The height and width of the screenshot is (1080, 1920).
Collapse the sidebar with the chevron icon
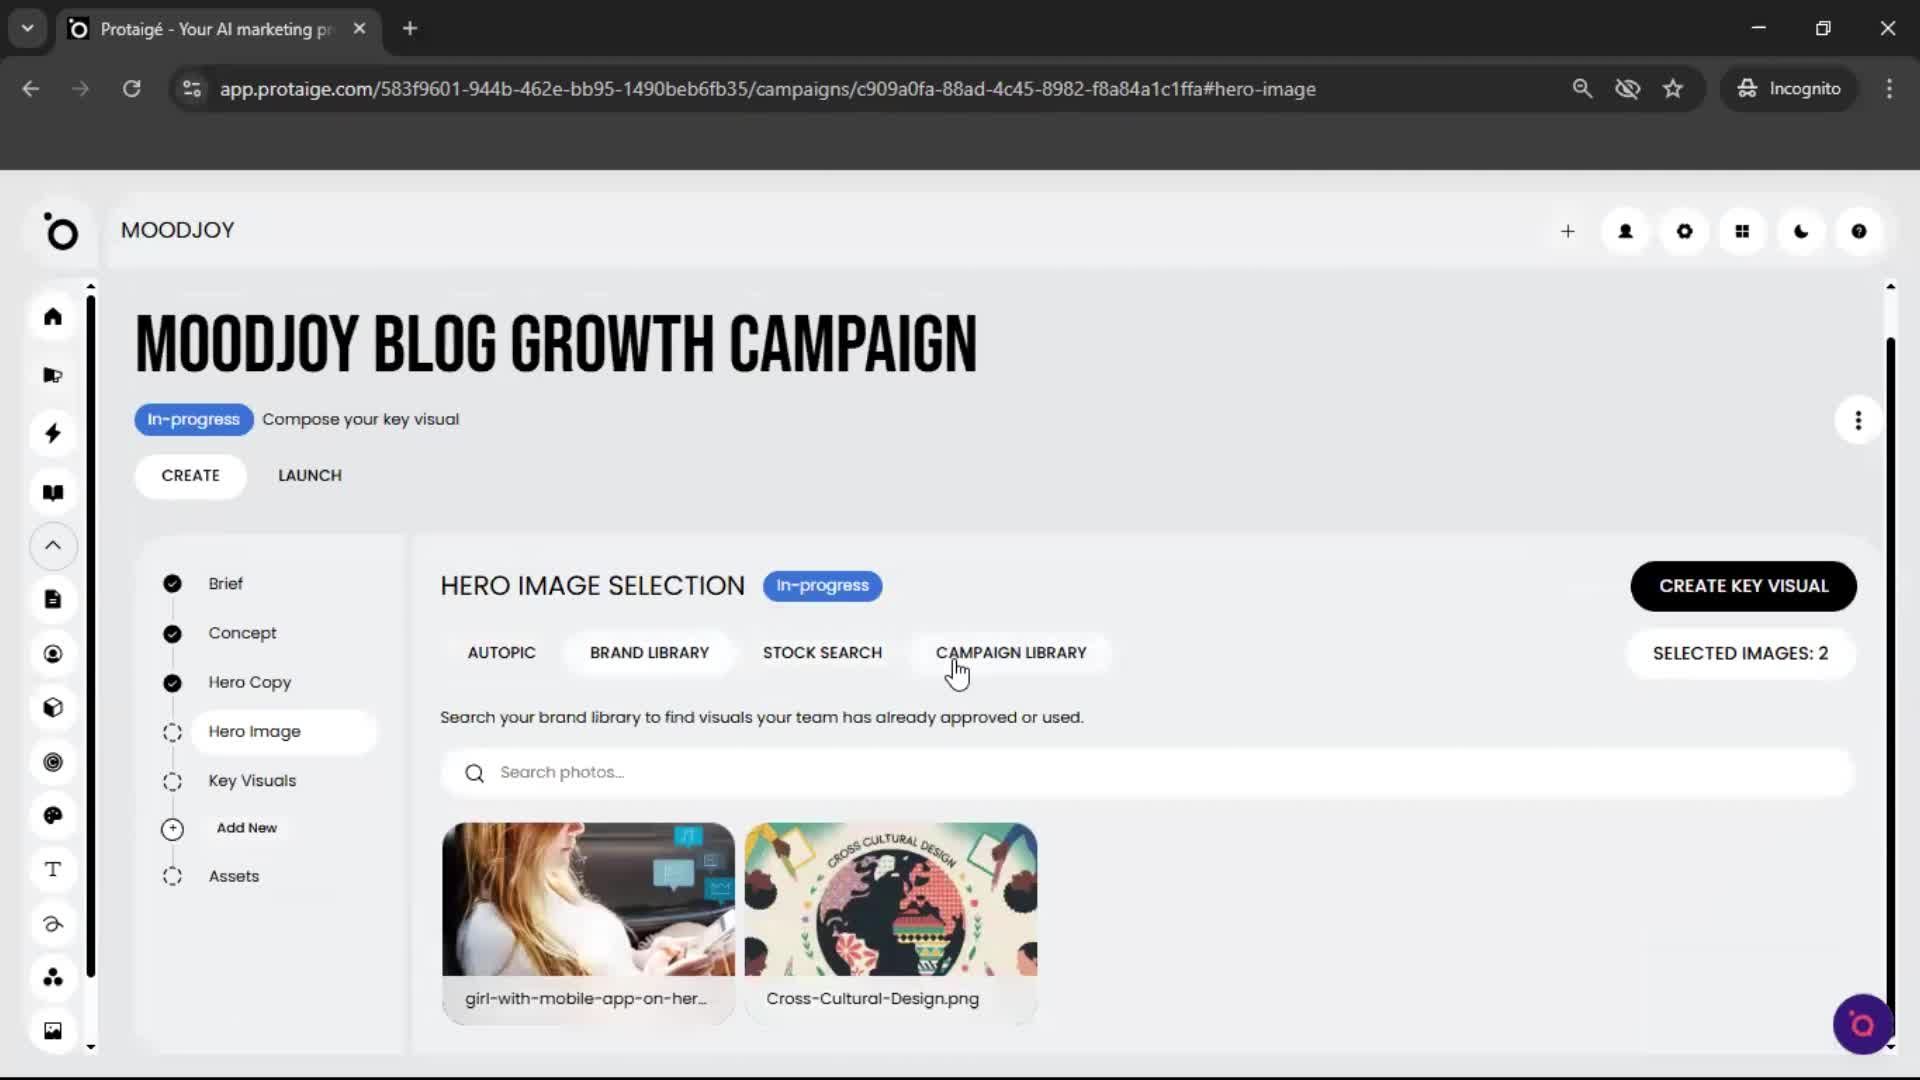(x=52, y=546)
